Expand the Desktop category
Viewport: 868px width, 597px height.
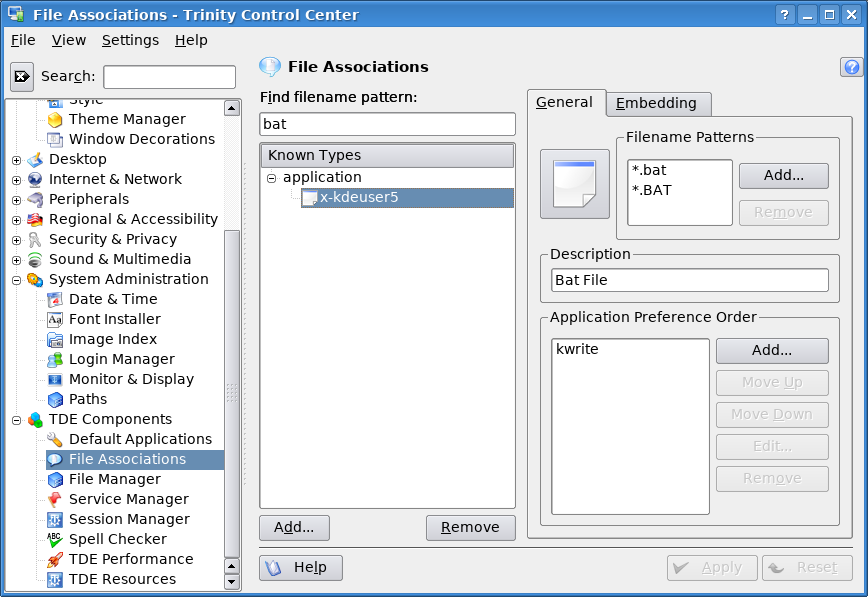tap(17, 160)
